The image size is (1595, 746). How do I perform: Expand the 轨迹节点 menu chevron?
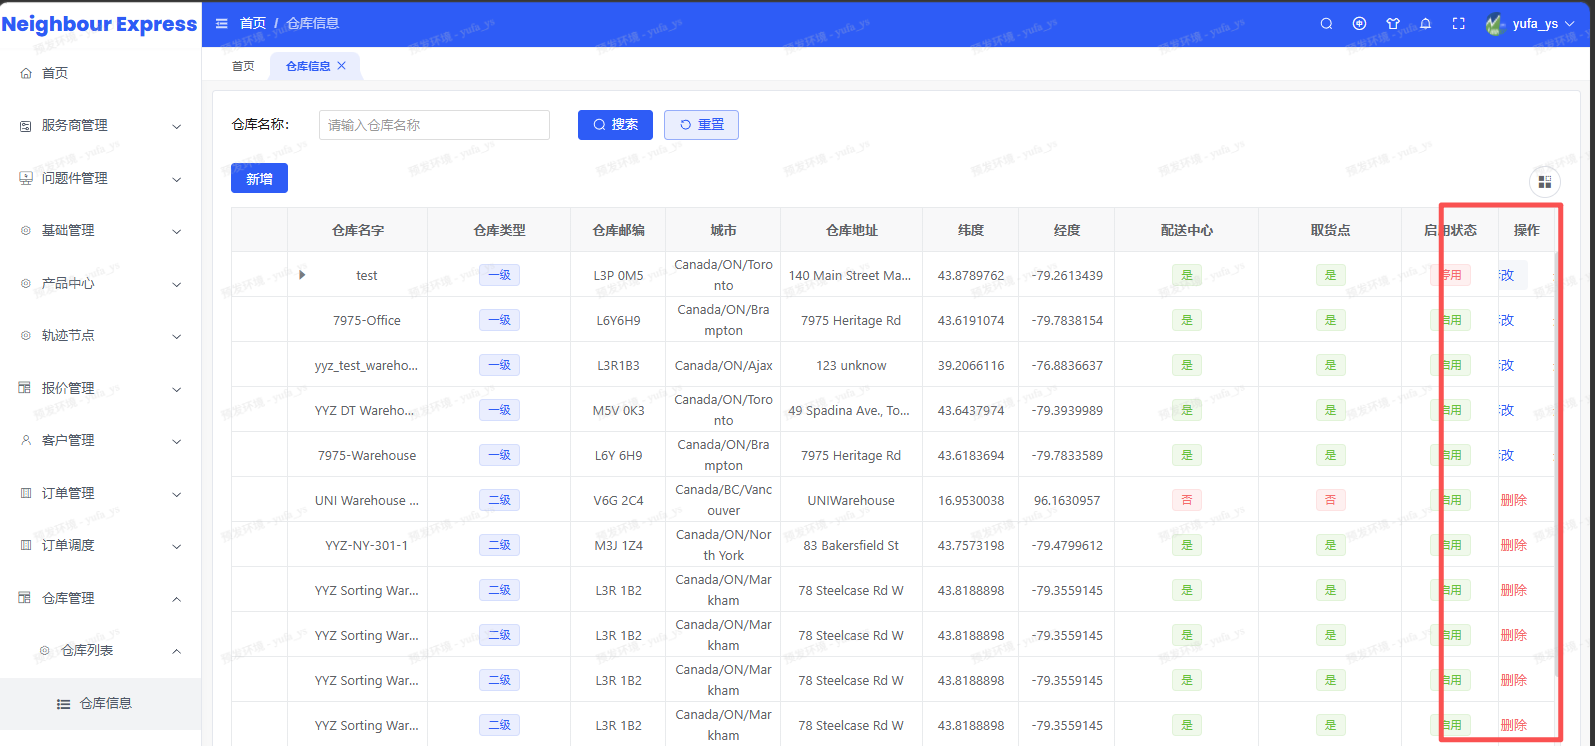[x=177, y=336]
